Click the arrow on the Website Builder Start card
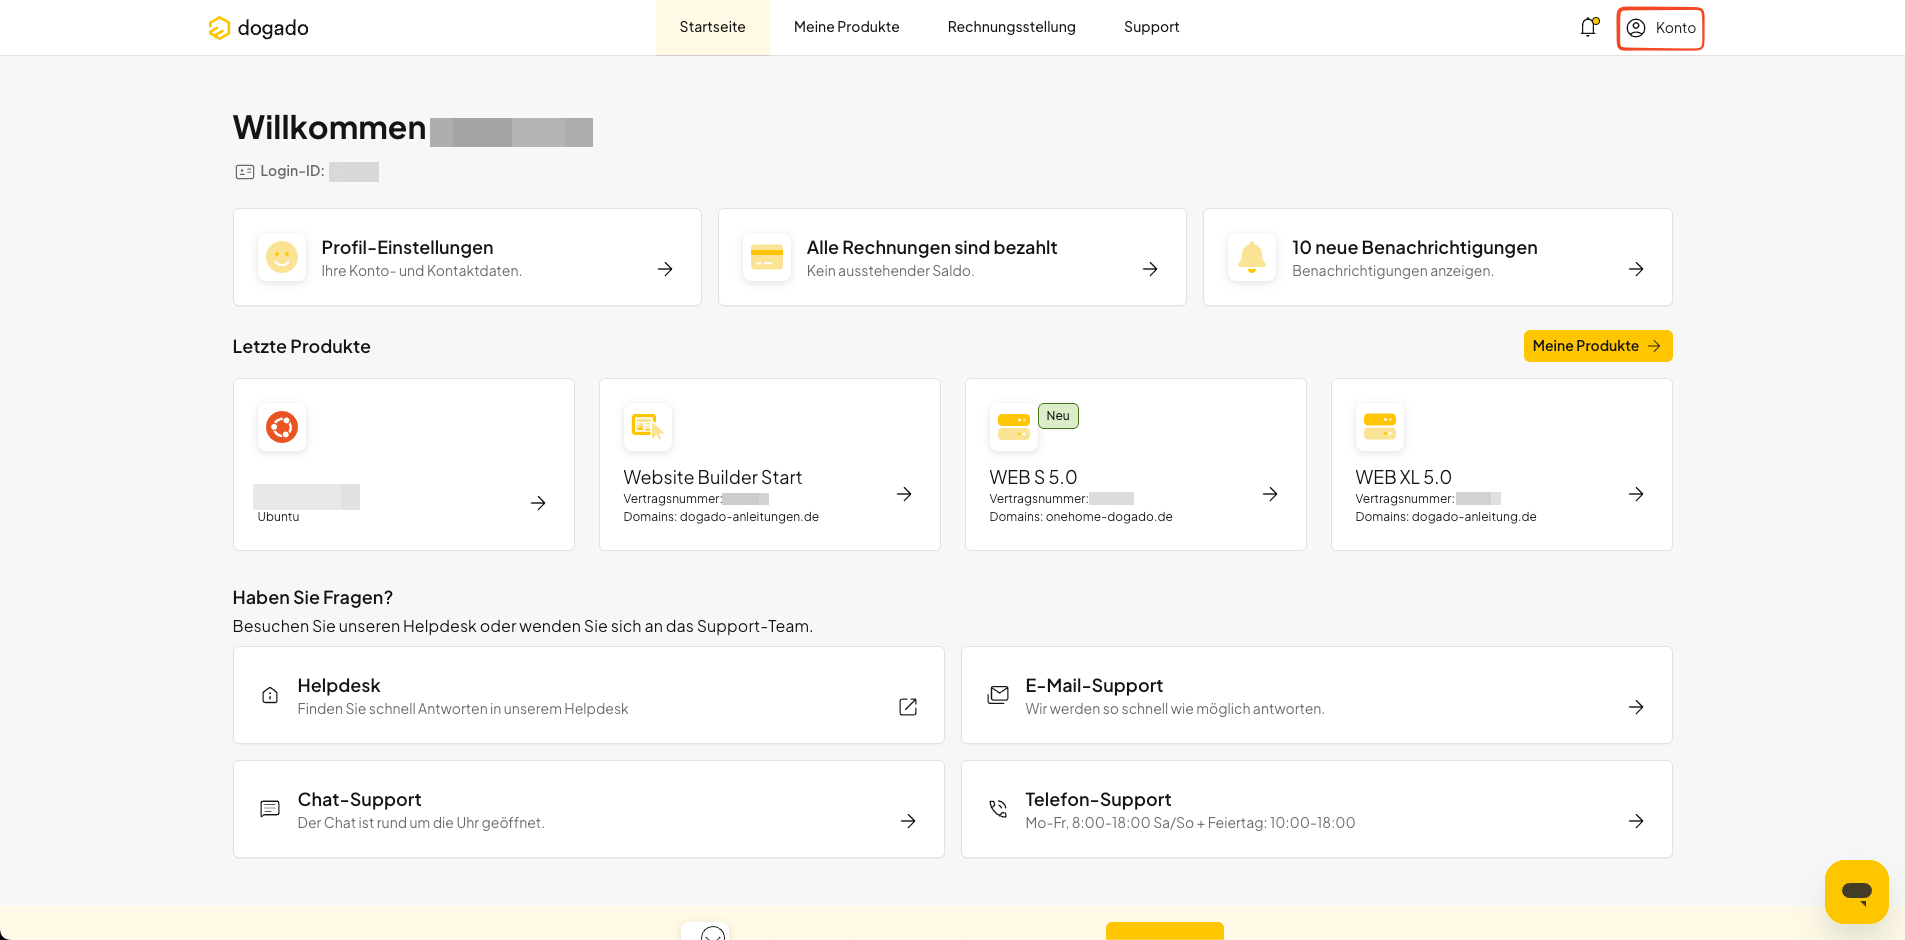Screen dimensions: 1905x940 click(904, 494)
